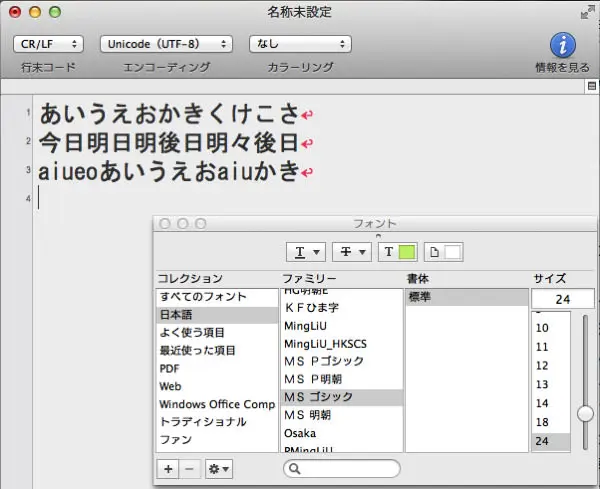The height and width of the screenshot is (489, 600).
Task: Pick font size 24 in the list
Action: coord(551,441)
